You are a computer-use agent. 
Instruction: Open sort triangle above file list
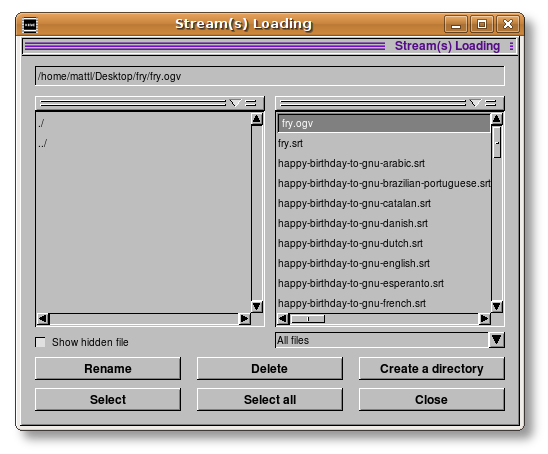click(475, 103)
